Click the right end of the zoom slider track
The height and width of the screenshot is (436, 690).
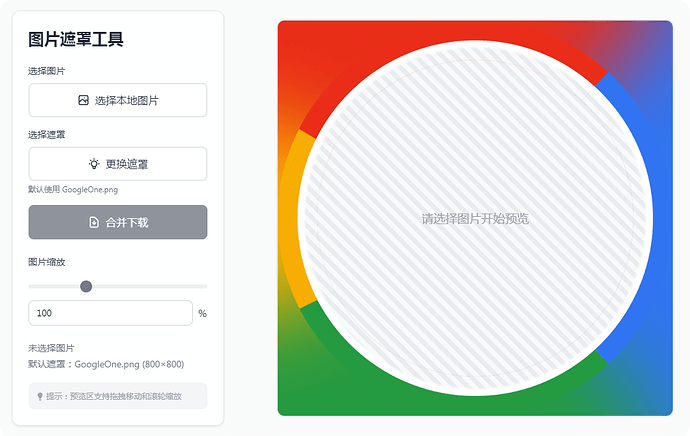[x=205, y=286]
